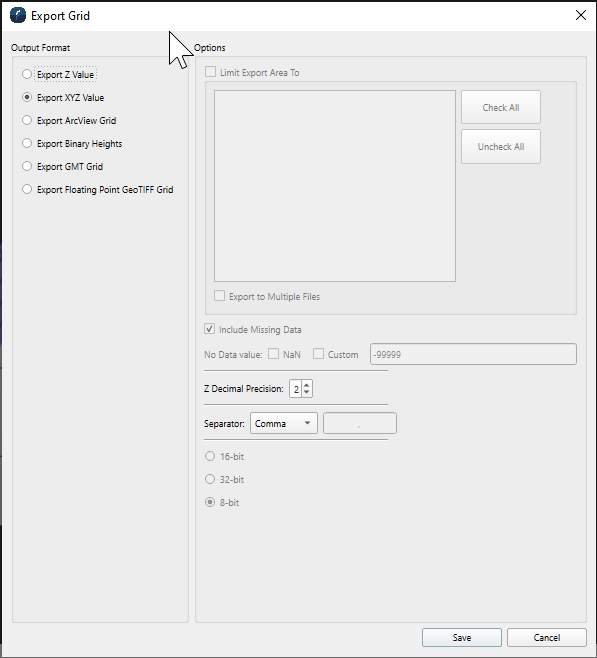597x658 pixels.
Task: Click the Uncheck All button
Action: click(501, 146)
